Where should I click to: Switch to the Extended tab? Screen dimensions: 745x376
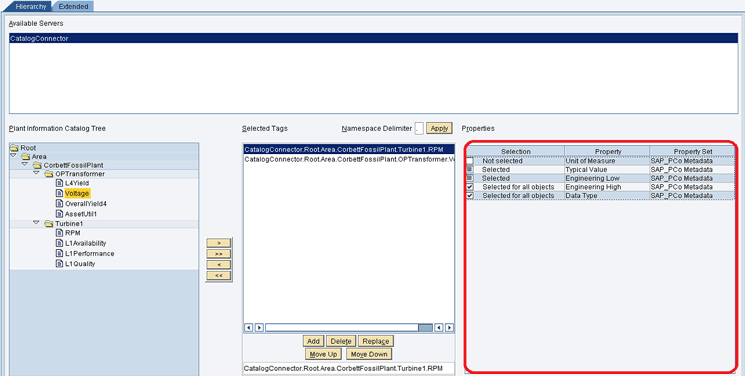[x=73, y=7]
